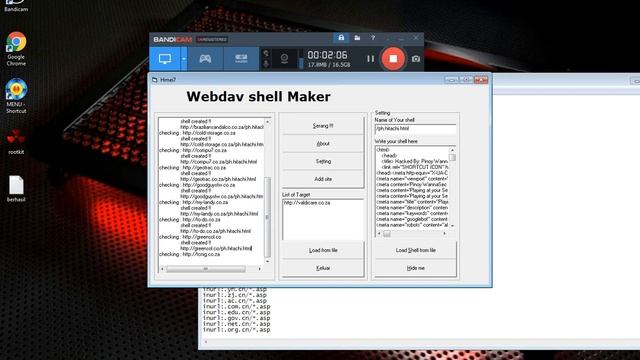The height and width of the screenshot is (360, 640).
Task: Take a screenshot with the Bandicam camera icon
Action: (416, 59)
